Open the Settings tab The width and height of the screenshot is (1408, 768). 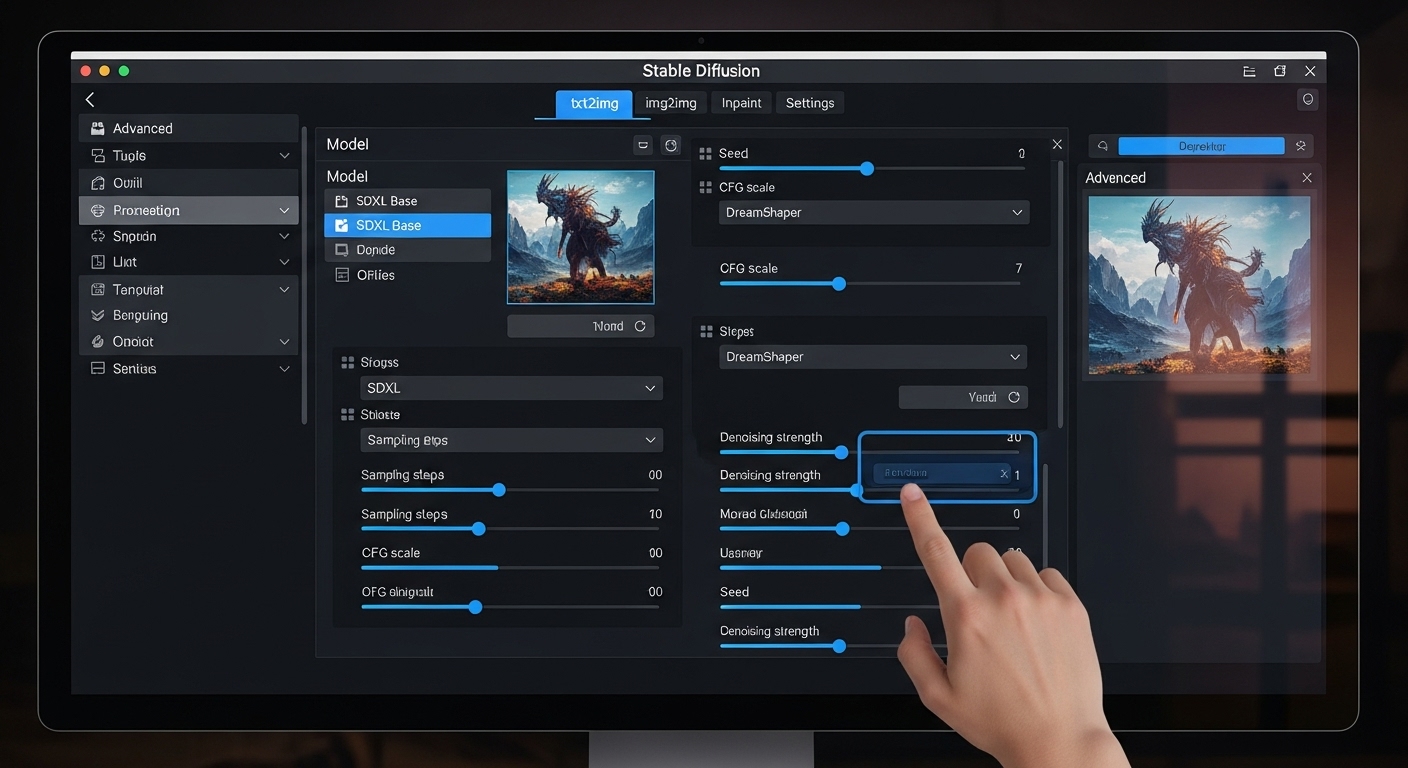click(x=810, y=103)
